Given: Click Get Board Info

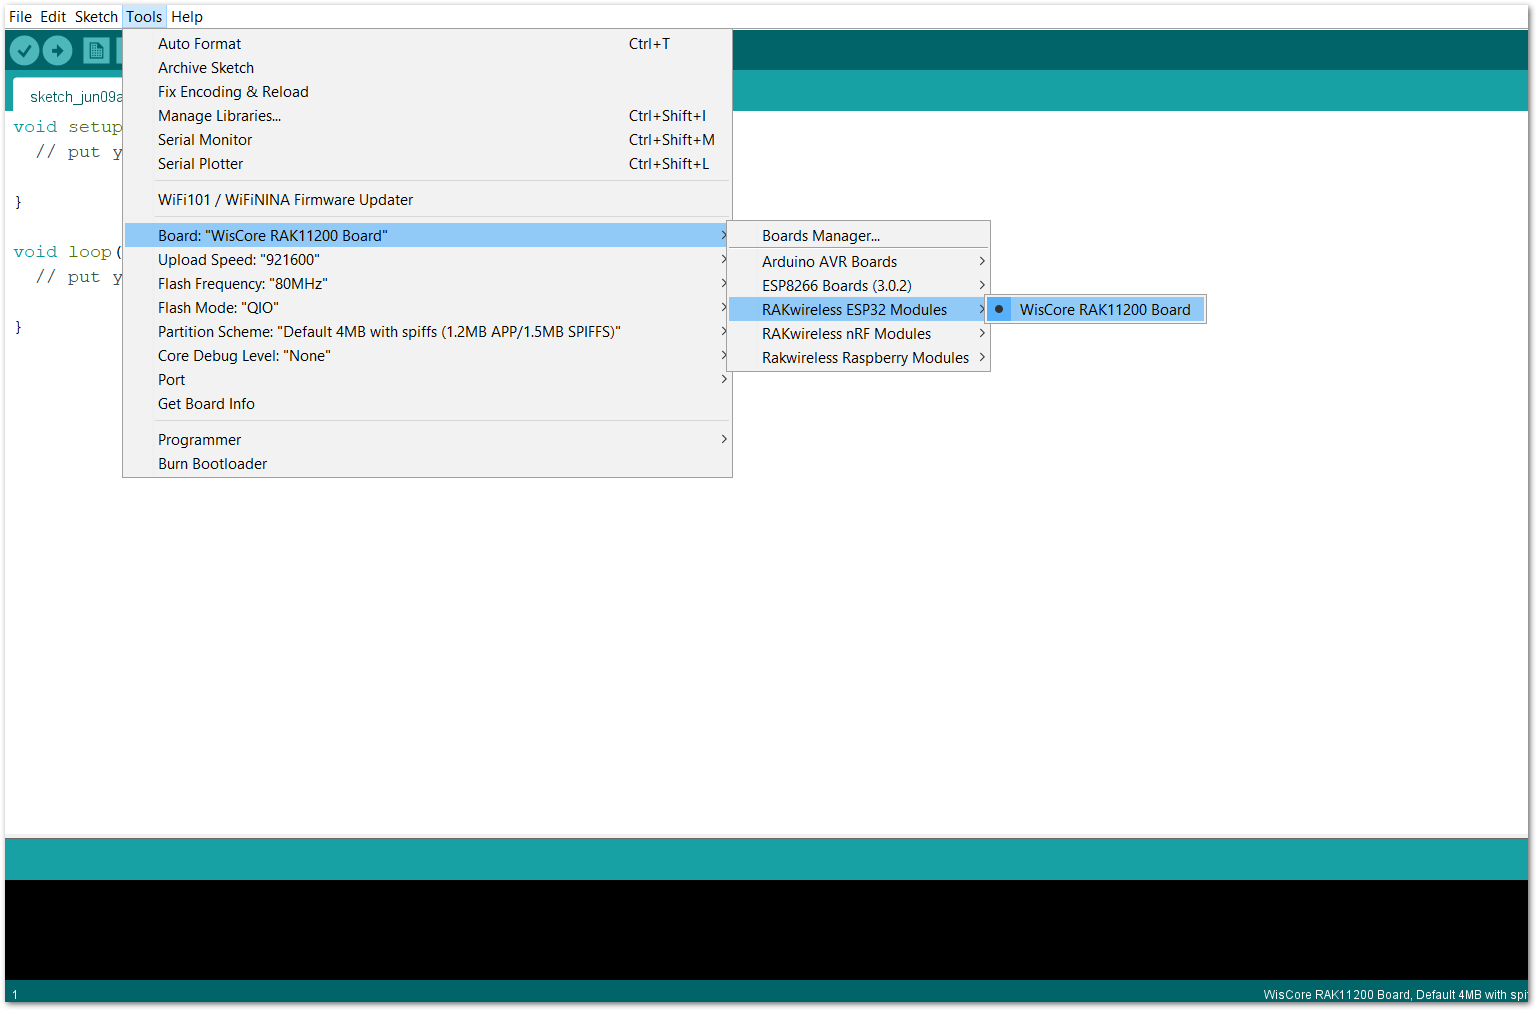Looking at the screenshot, I should pyautogui.click(x=428, y=404).
